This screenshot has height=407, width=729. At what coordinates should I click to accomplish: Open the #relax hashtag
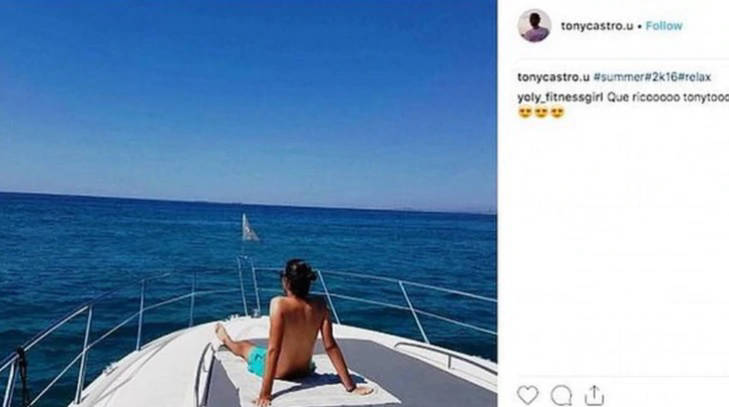coord(695,77)
